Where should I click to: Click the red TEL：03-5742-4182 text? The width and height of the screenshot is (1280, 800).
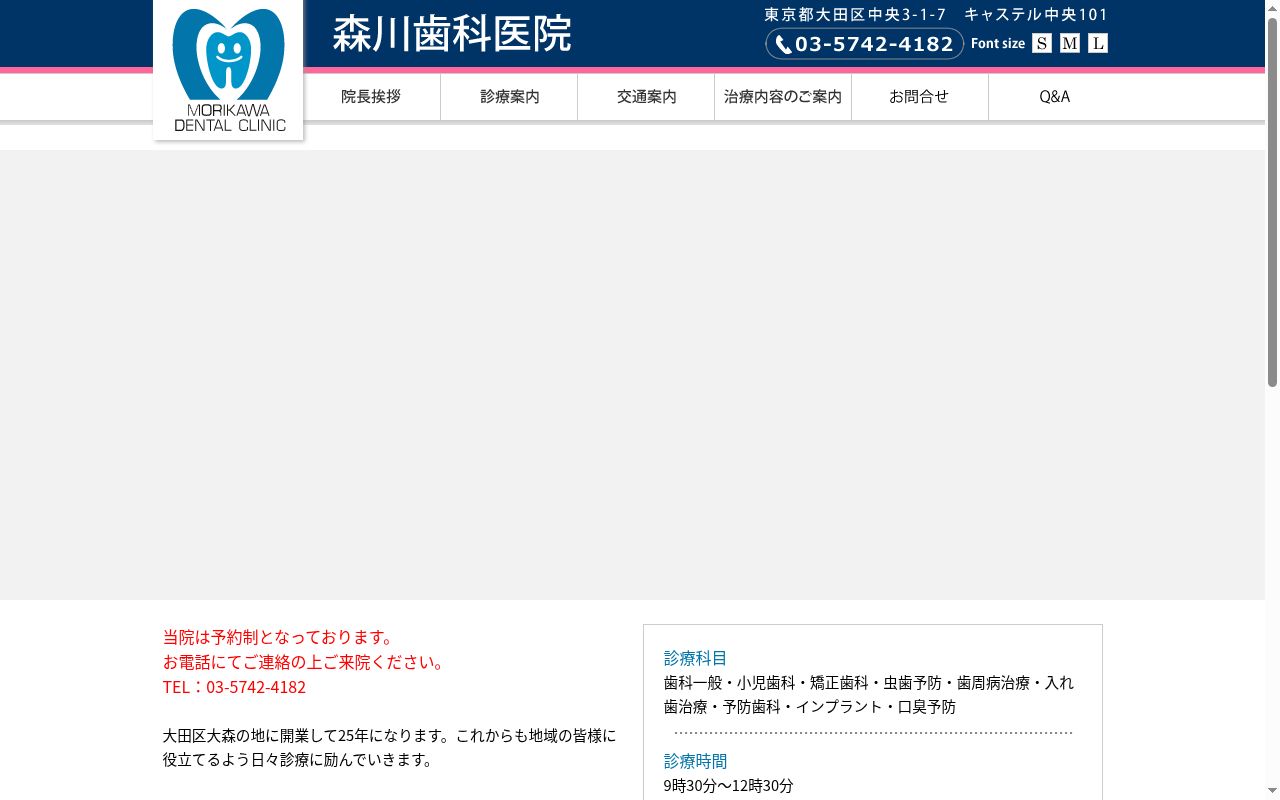(234, 687)
